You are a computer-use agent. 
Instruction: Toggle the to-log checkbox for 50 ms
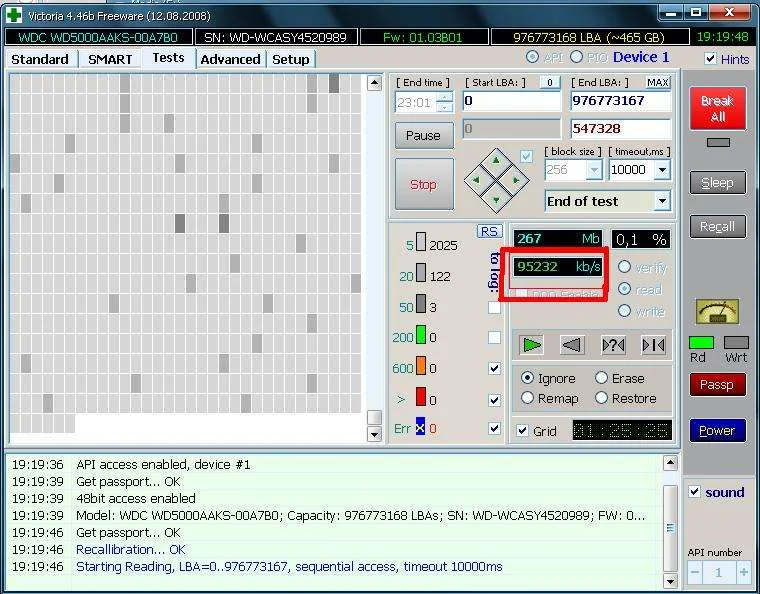[x=494, y=307]
